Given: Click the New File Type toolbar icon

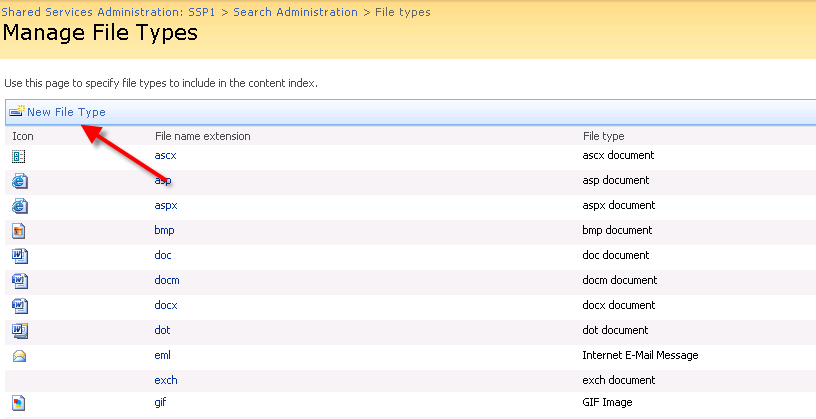Looking at the screenshot, I should [x=17, y=111].
